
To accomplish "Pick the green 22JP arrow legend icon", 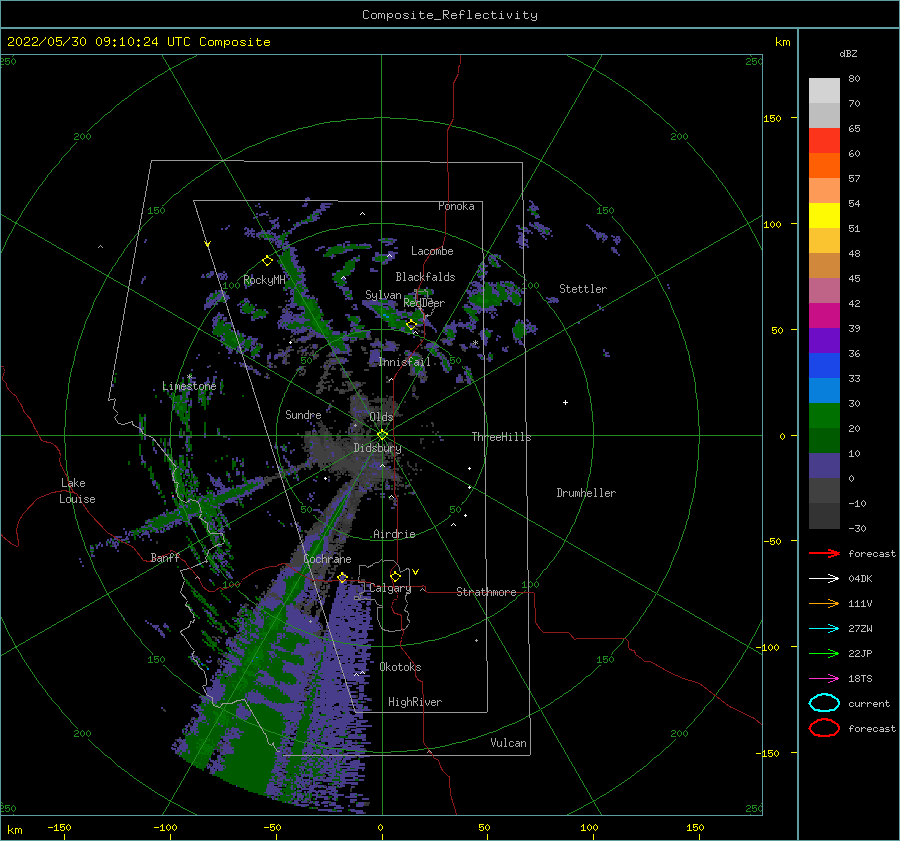I will 824,653.
